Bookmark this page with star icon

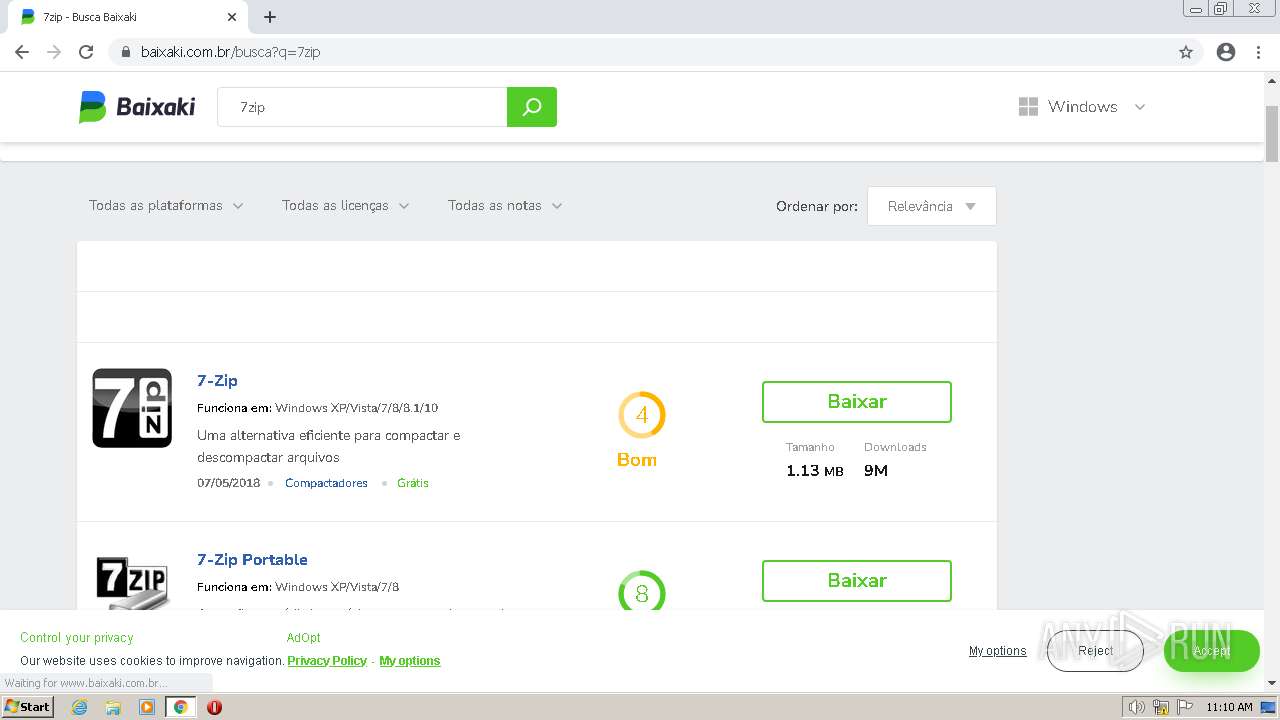pyautogui.click(x=1186, y=52)
